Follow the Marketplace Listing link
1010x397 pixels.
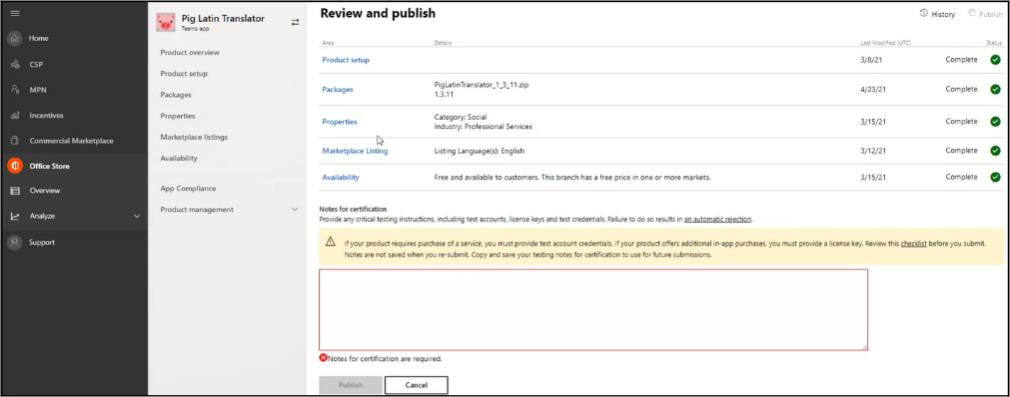pos(355,151)
